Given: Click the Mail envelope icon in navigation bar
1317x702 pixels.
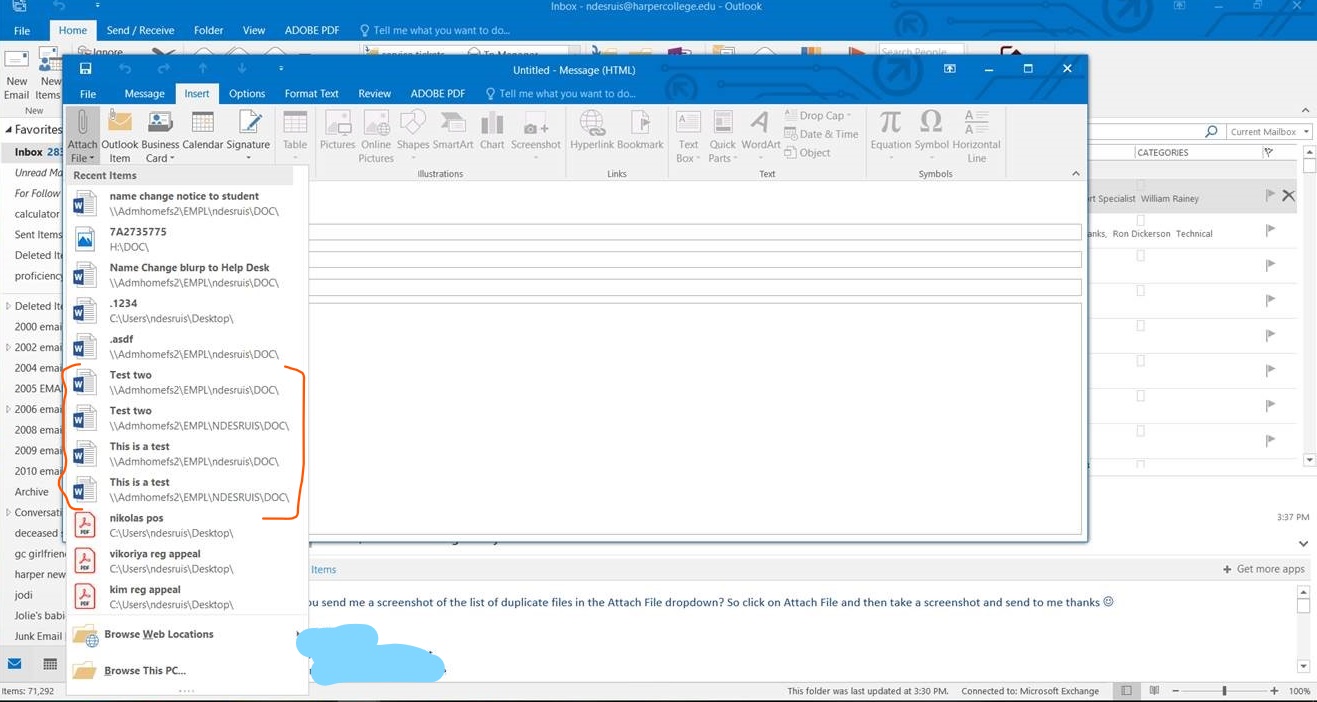Looking at the screenshot, I should [x=16, y=664].
